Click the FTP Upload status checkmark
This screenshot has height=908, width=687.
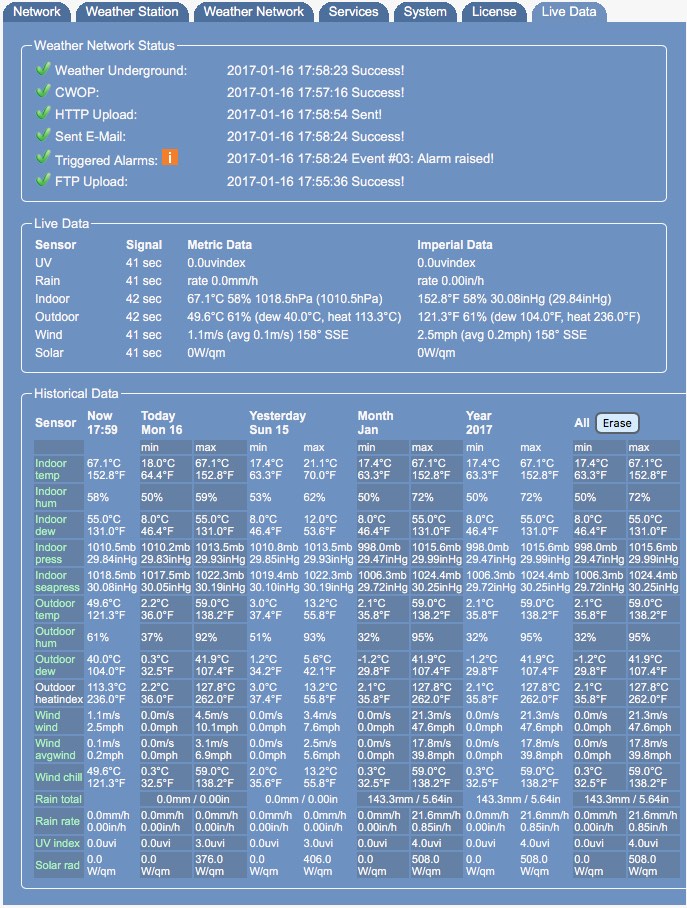(x=43, y=181)
